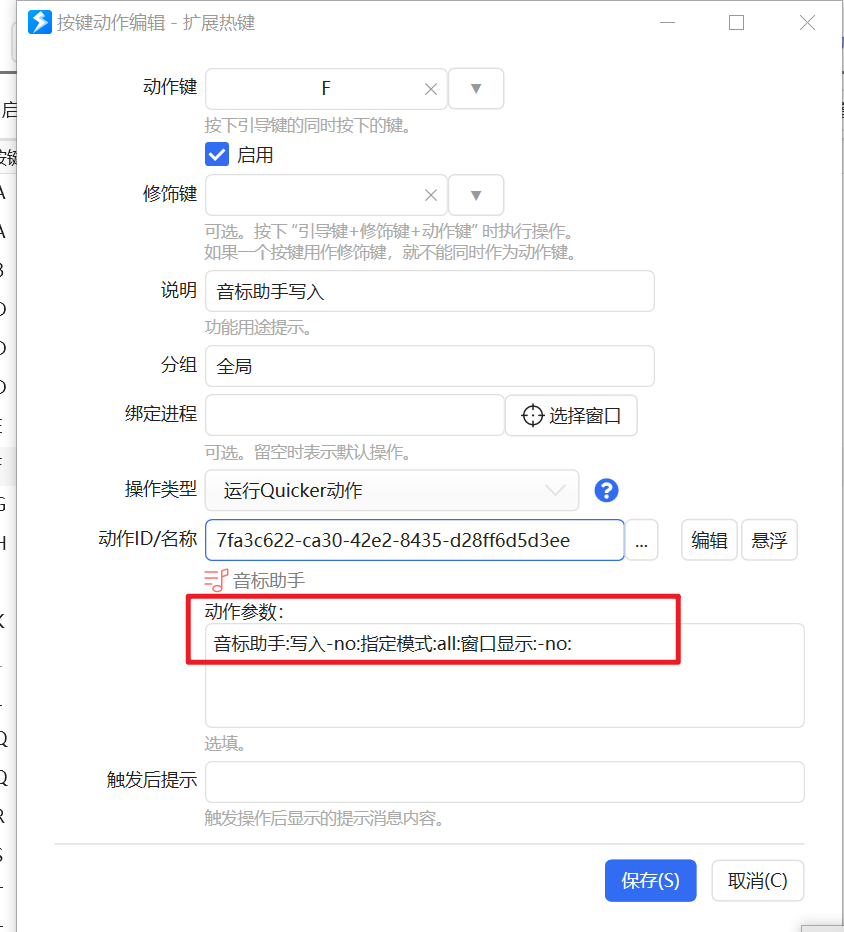Screen dimensions: 844x932
Task: Open the modifier key dropdown arrow
Action: pos(475,195)
